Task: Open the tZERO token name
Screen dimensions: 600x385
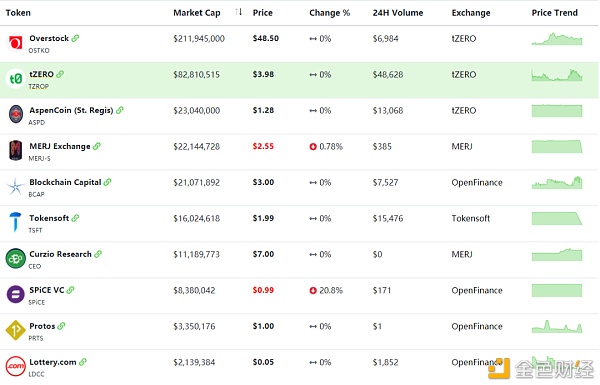Action: [41, 74]
